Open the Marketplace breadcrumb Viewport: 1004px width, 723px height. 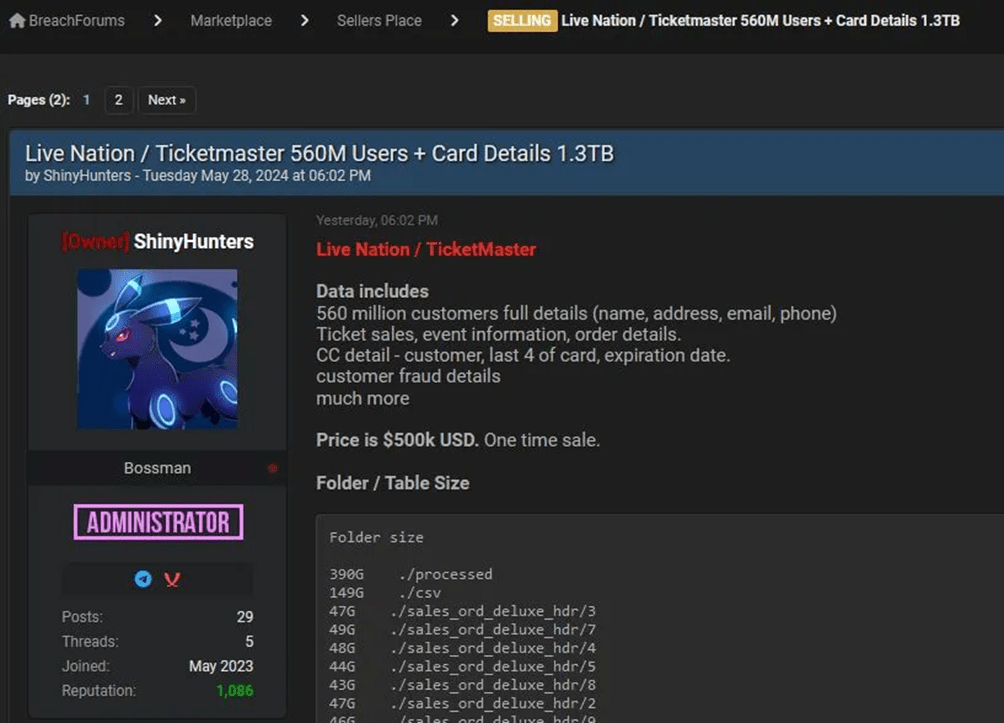click(231, 20)
